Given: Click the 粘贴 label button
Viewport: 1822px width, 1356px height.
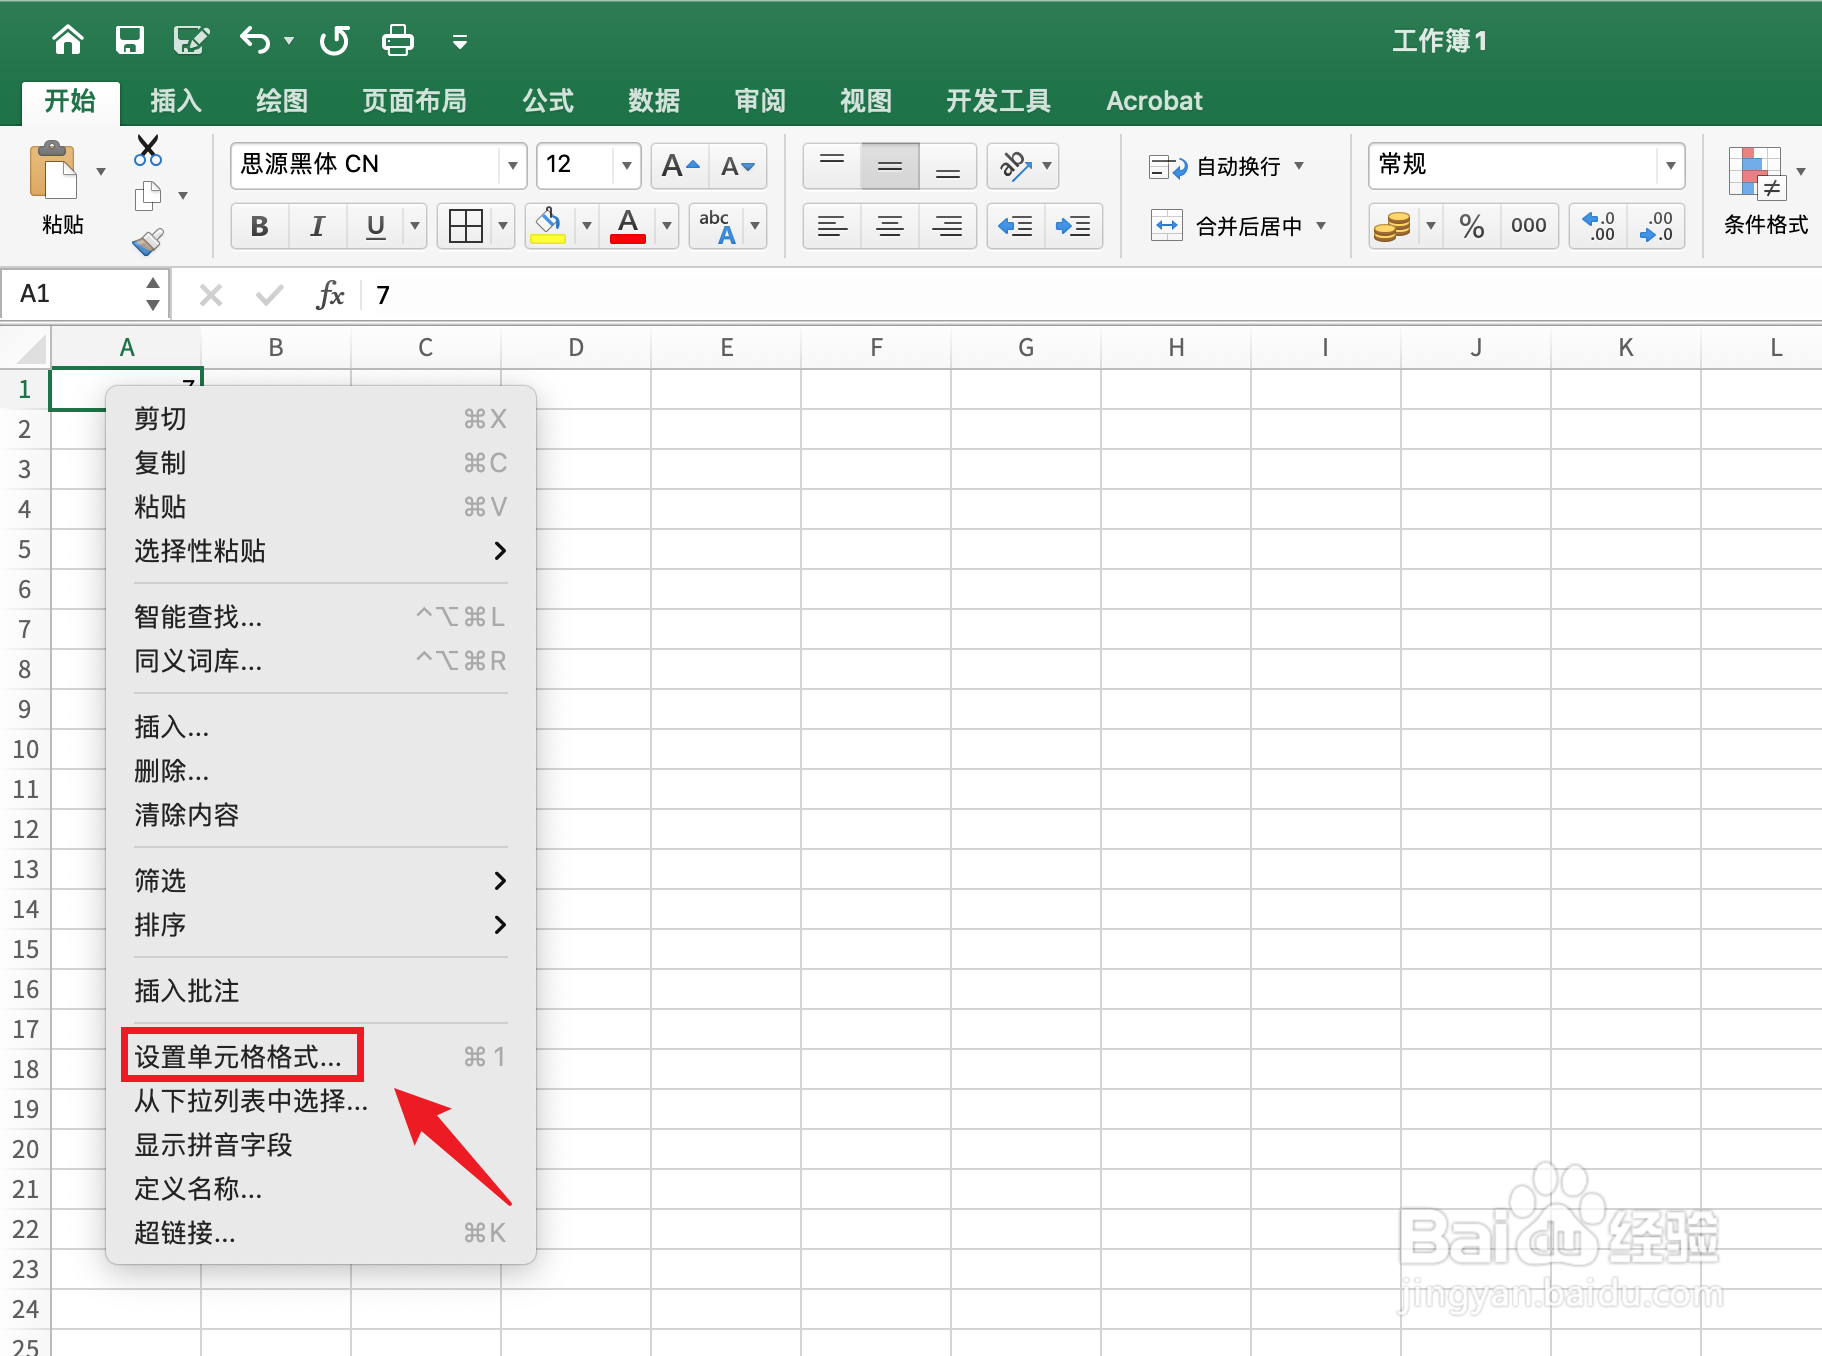Looking at the screenshot, I should [x=63, y=225].
